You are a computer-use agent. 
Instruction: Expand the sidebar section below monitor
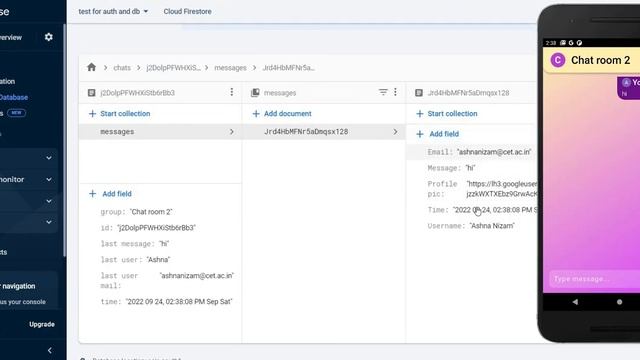(49, 201)
